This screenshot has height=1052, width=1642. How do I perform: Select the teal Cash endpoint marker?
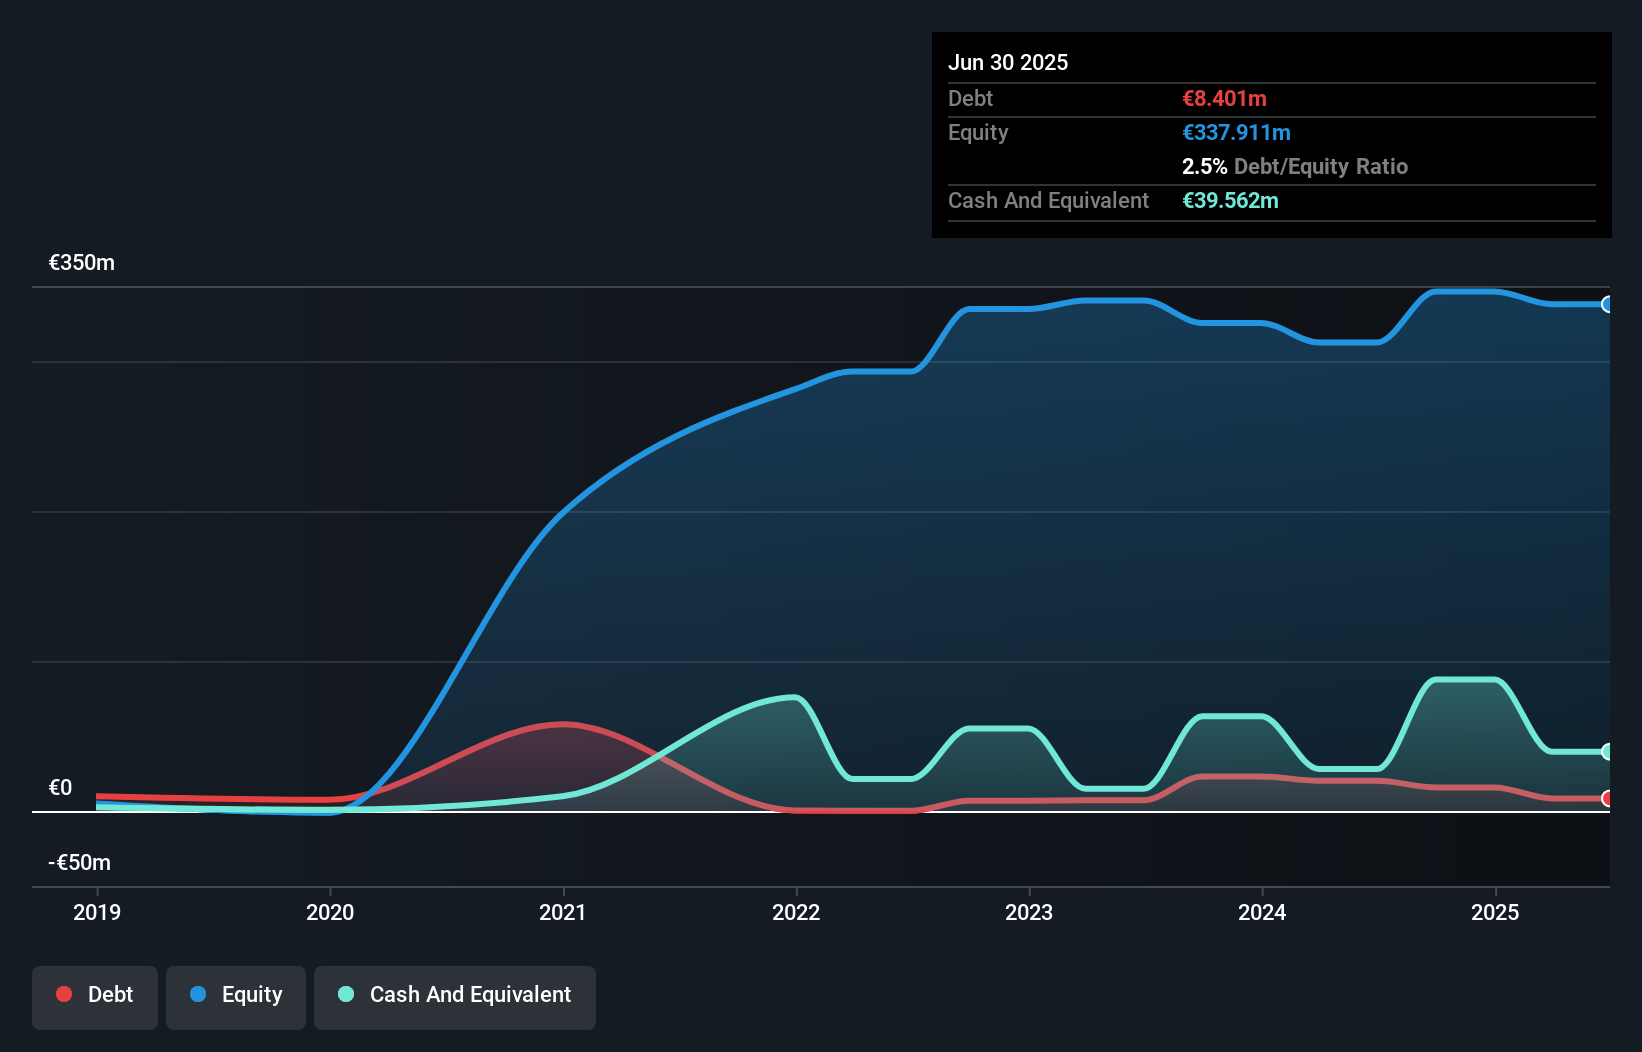click(1607, 751)
